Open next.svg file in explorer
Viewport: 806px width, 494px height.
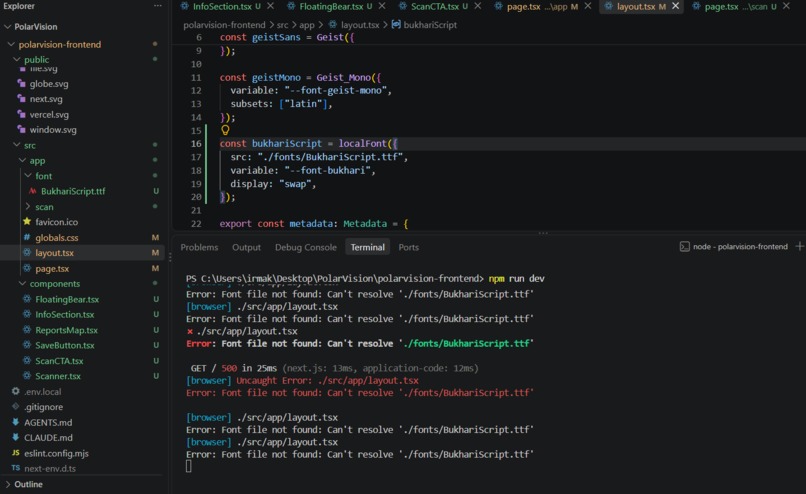(x=46, y=99)
